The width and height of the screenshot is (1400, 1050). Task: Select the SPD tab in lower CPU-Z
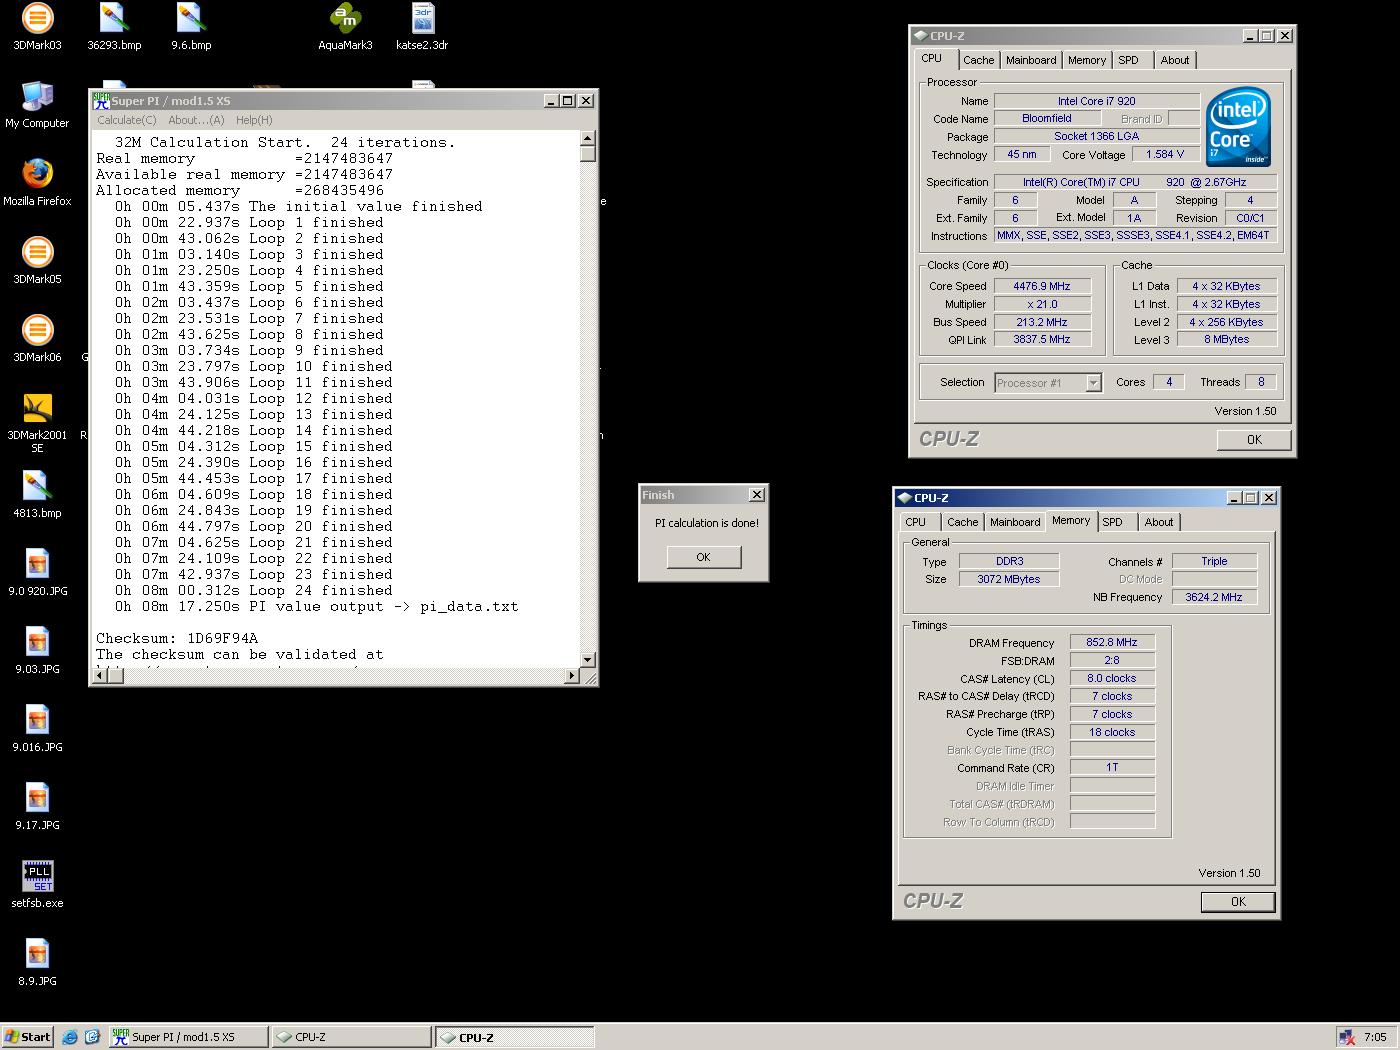pos(1113,522)
